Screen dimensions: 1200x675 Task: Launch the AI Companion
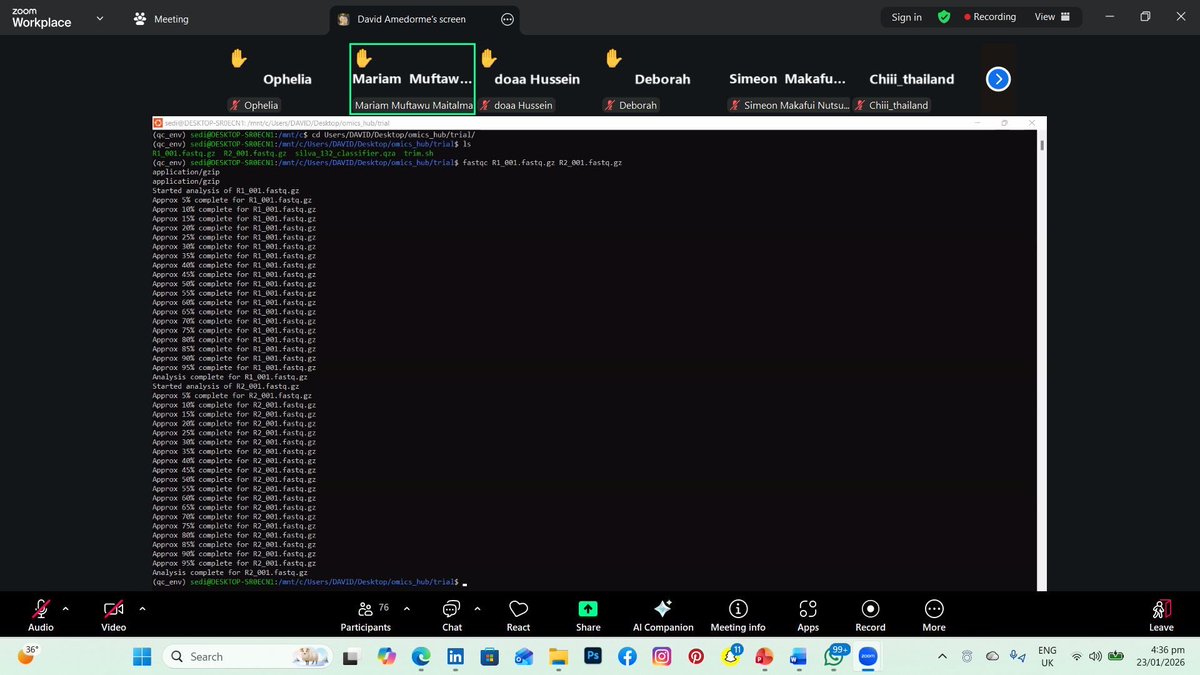(662, 615)
